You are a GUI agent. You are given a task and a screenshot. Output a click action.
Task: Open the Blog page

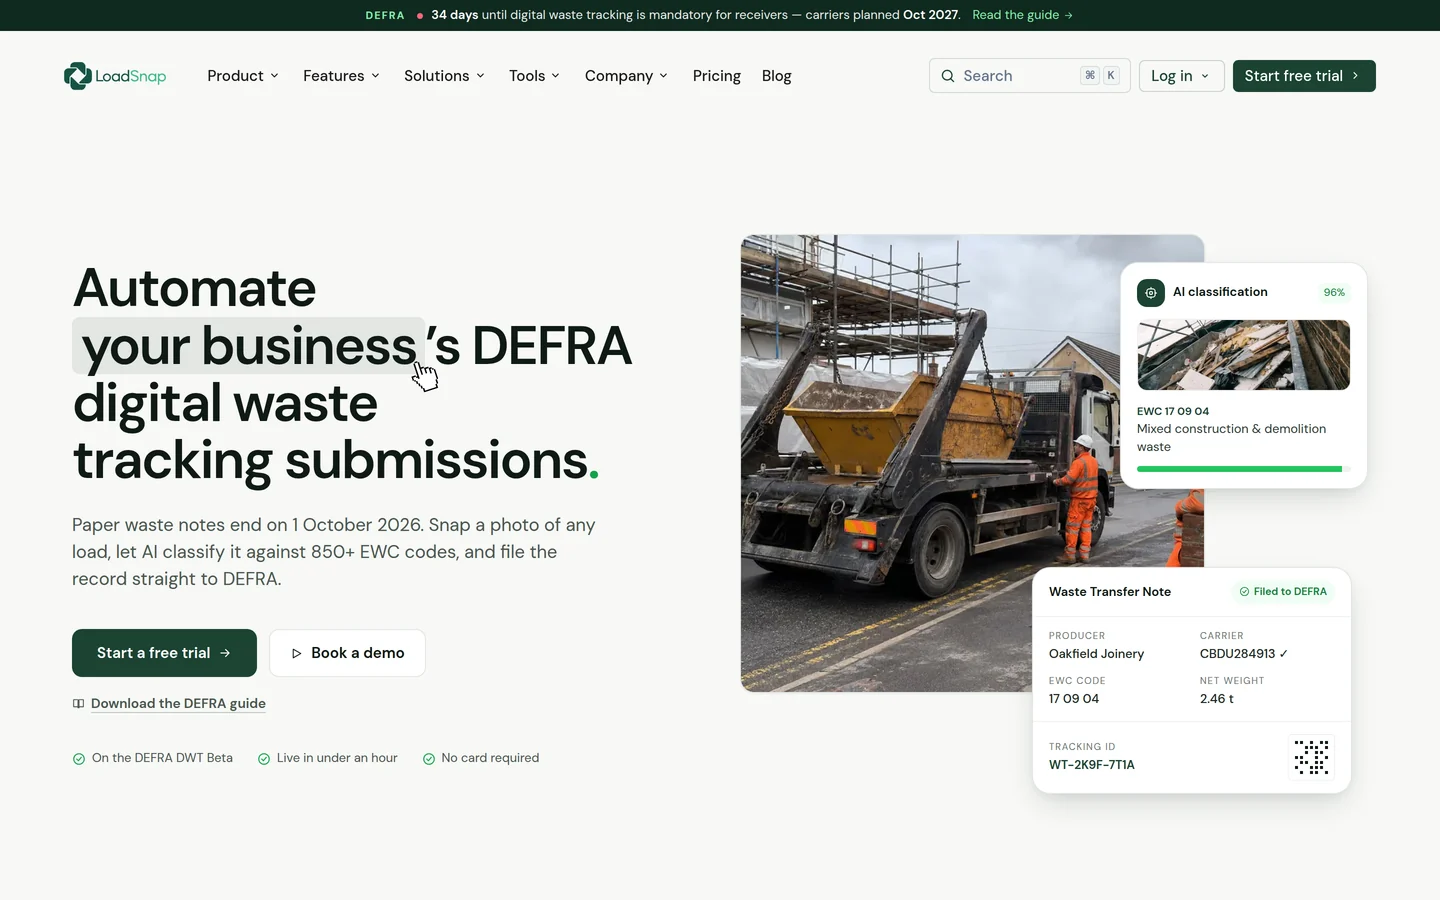click(x=776, y=76)
